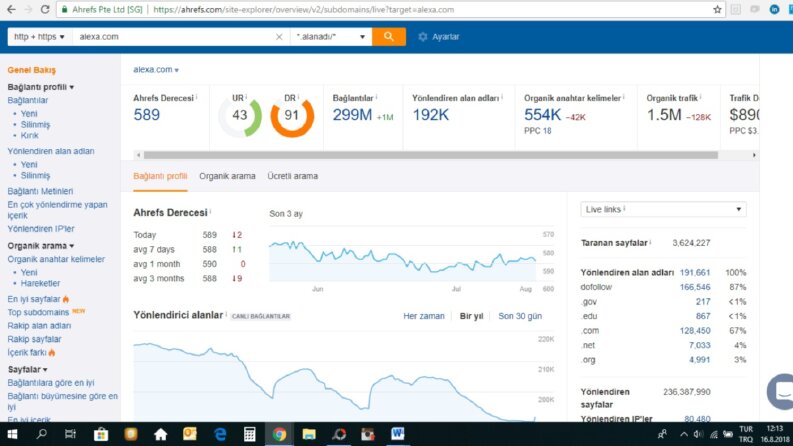The image size is (793, 446).
Task: Open taskbar search magnifier
Action: [x=41, y=434]
